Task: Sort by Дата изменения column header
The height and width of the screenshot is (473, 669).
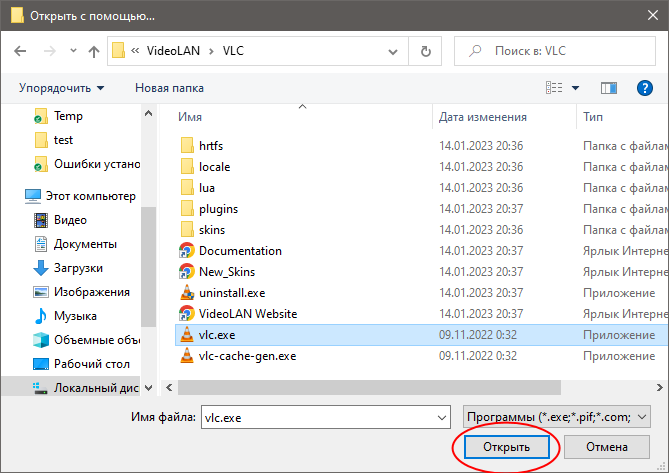Action: [x=483, y=117]
